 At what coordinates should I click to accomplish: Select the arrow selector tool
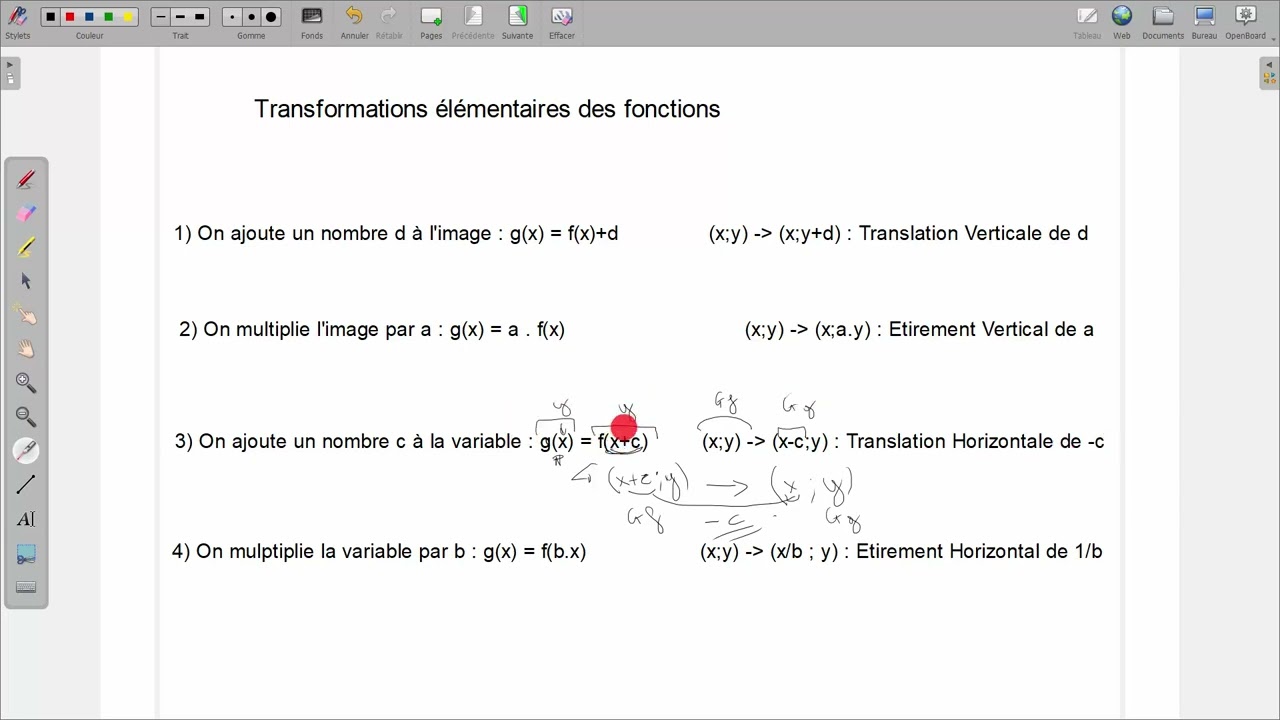point(26,281)
